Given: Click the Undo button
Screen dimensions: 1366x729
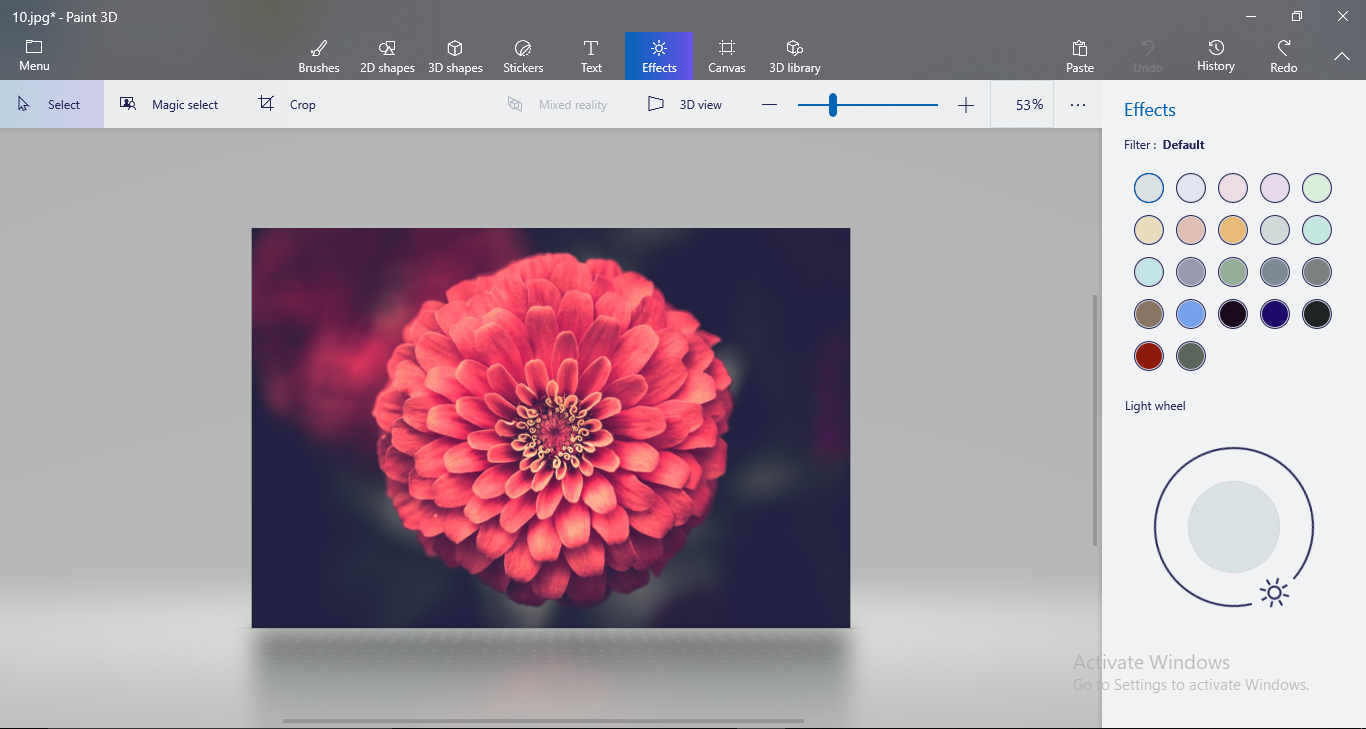Looking at the screenshot, I should click(1148, 56).
